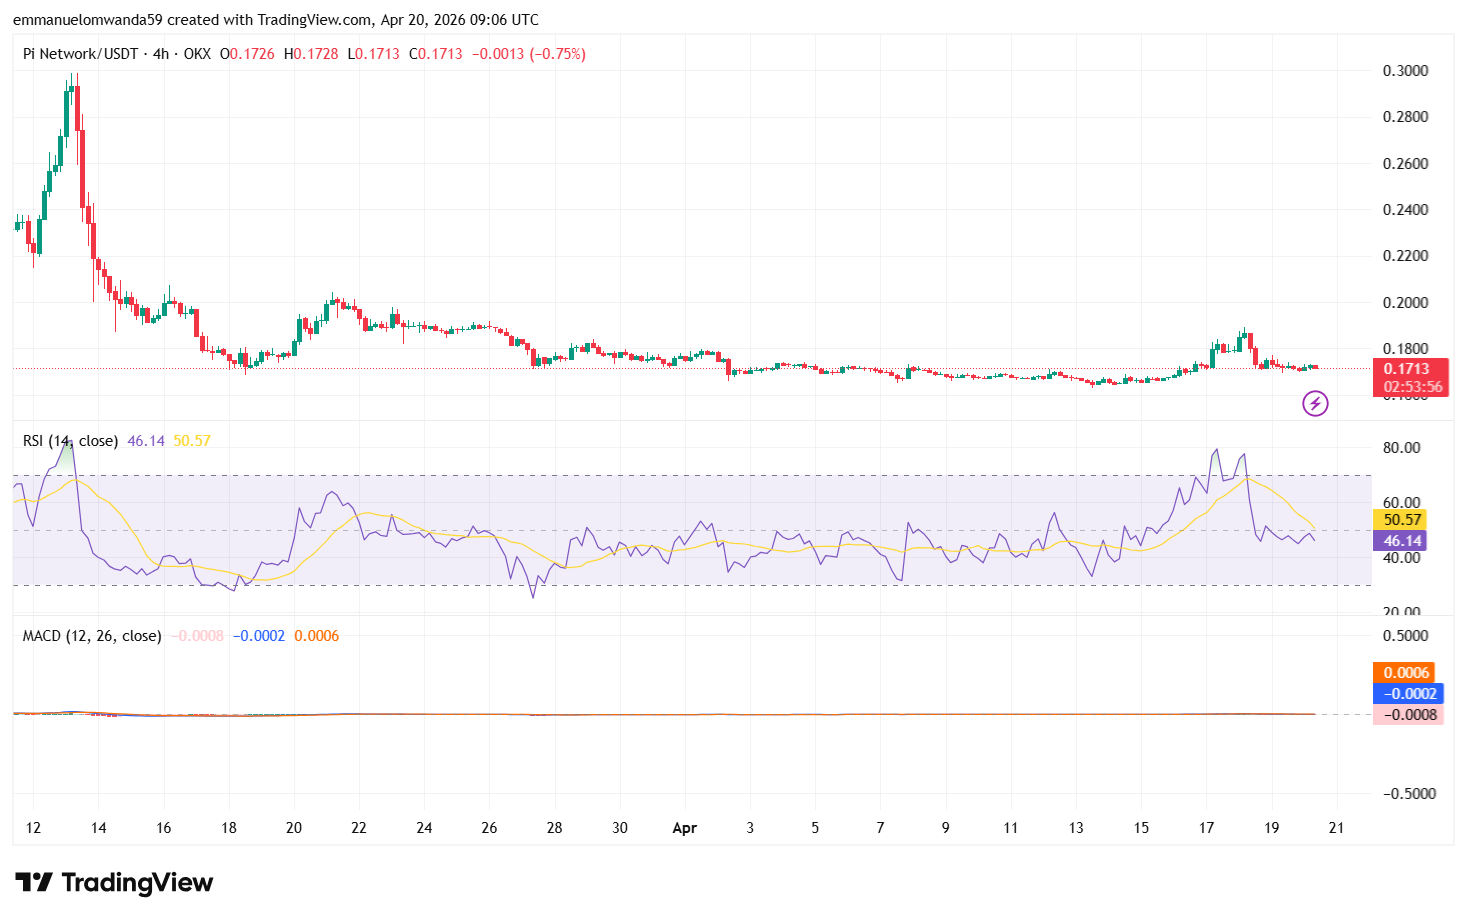The image size is (1467, 920).
Task: Click the 02:53:56 candle countdown timer
Action: tap(1410, 387)
